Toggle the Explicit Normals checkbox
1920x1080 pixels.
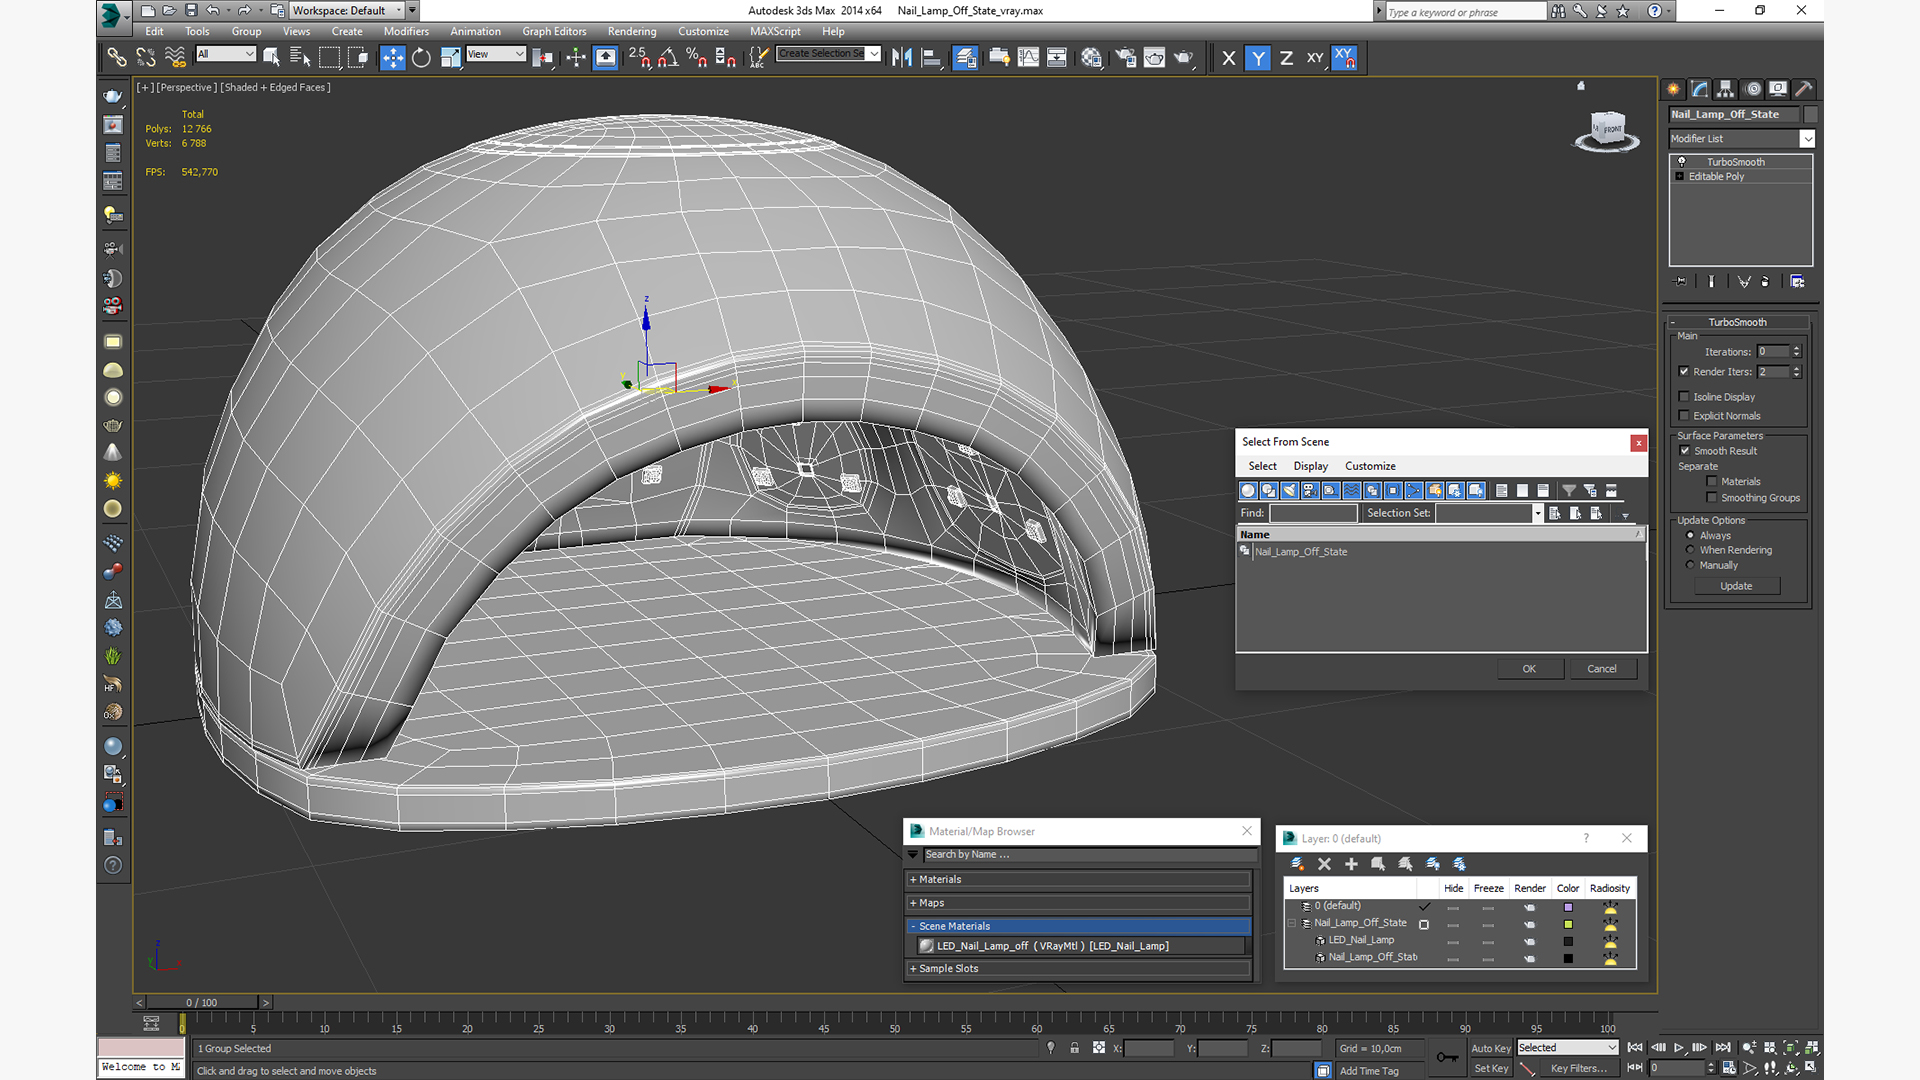[1684, 416]
